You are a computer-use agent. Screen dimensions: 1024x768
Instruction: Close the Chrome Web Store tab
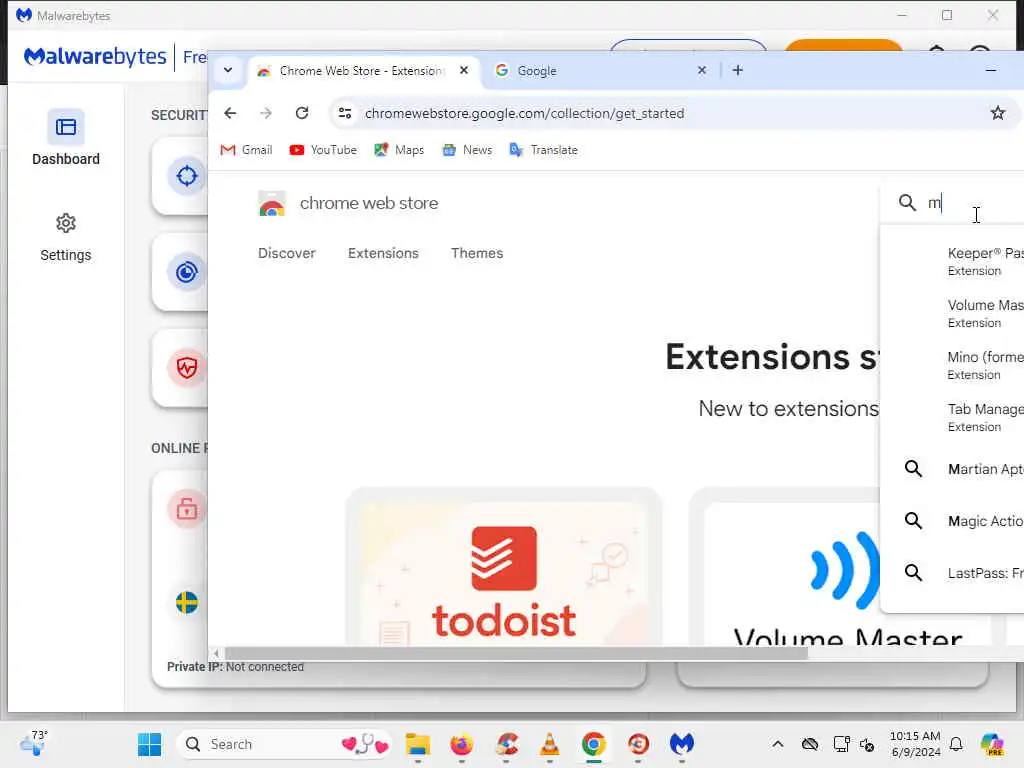click(x=464, y=70)
